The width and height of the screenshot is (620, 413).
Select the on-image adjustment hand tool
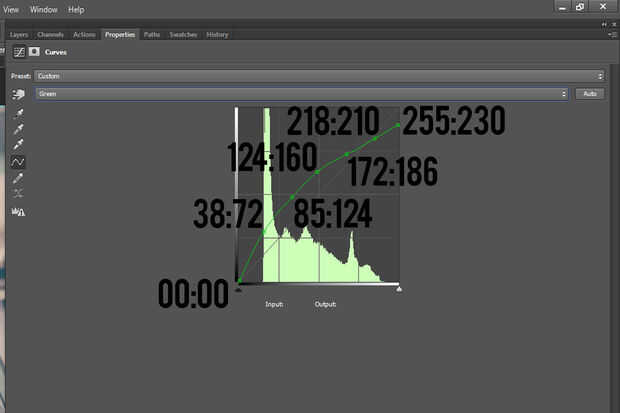coord(18,94)
